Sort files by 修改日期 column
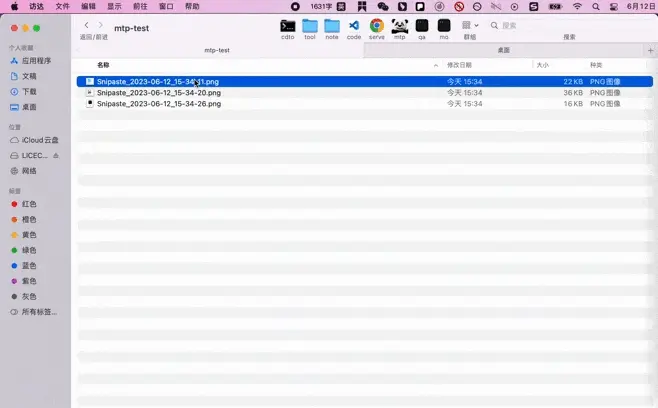This screenshot has height=408, width=658. pos(459,65)
